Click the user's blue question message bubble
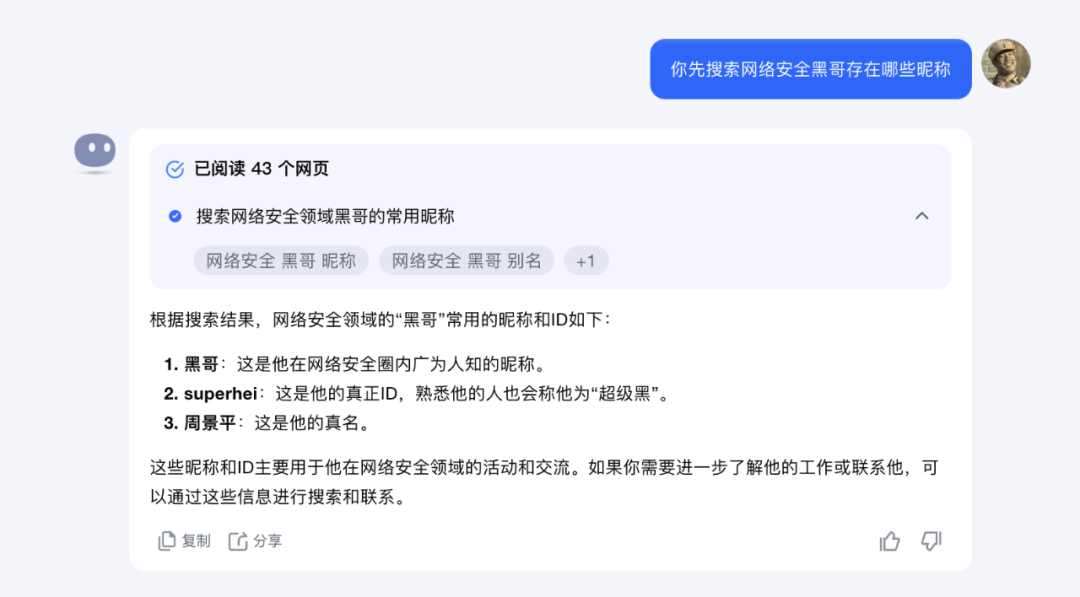Screen dimensions: 1080x597 pos(811,69)
